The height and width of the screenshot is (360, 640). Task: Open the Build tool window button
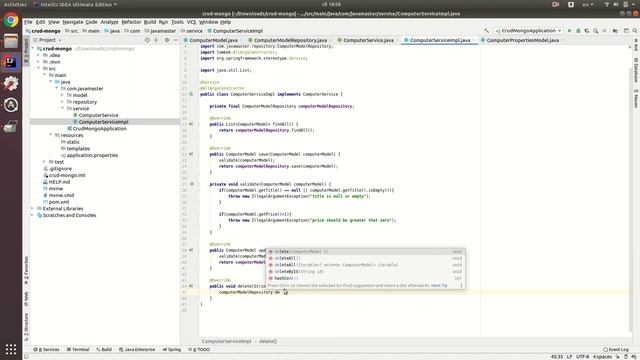pos(104,349)
